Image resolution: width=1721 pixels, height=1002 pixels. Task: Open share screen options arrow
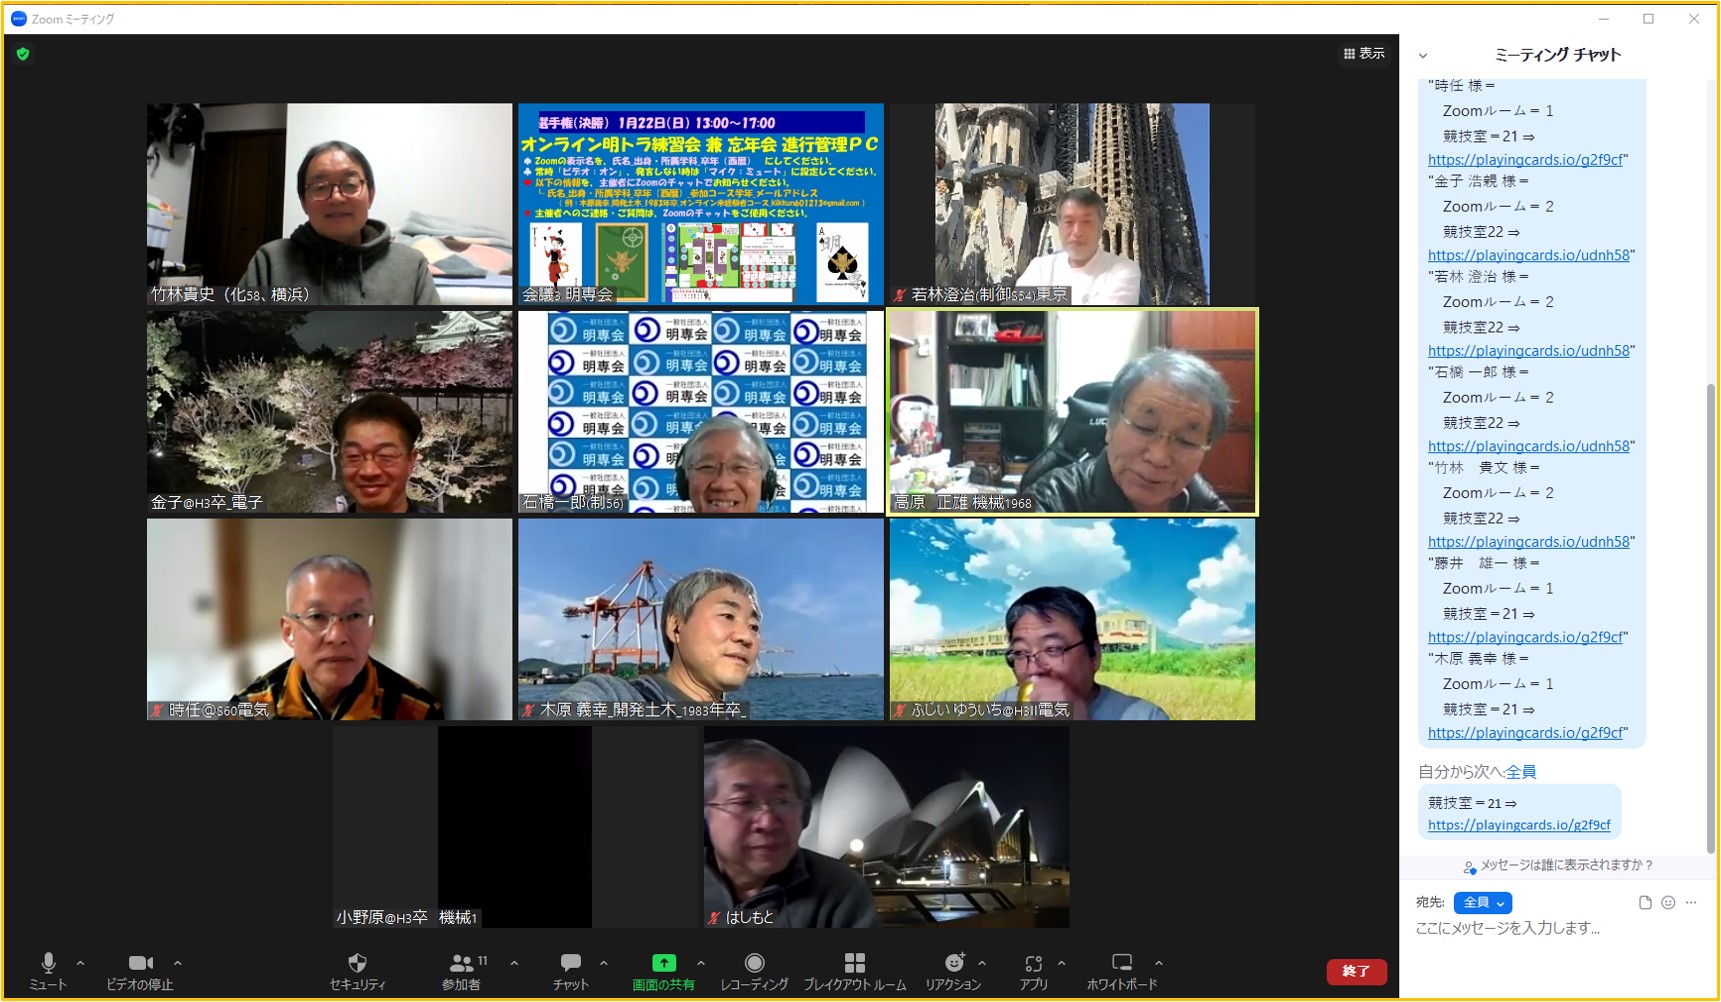(701, 963)
